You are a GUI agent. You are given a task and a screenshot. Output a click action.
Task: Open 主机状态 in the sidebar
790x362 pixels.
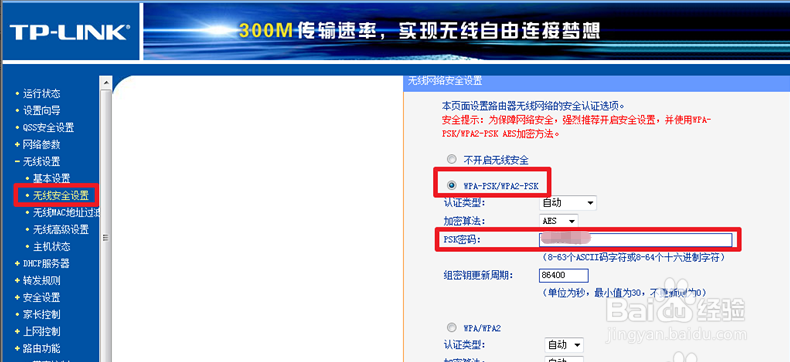coord(51,247)
